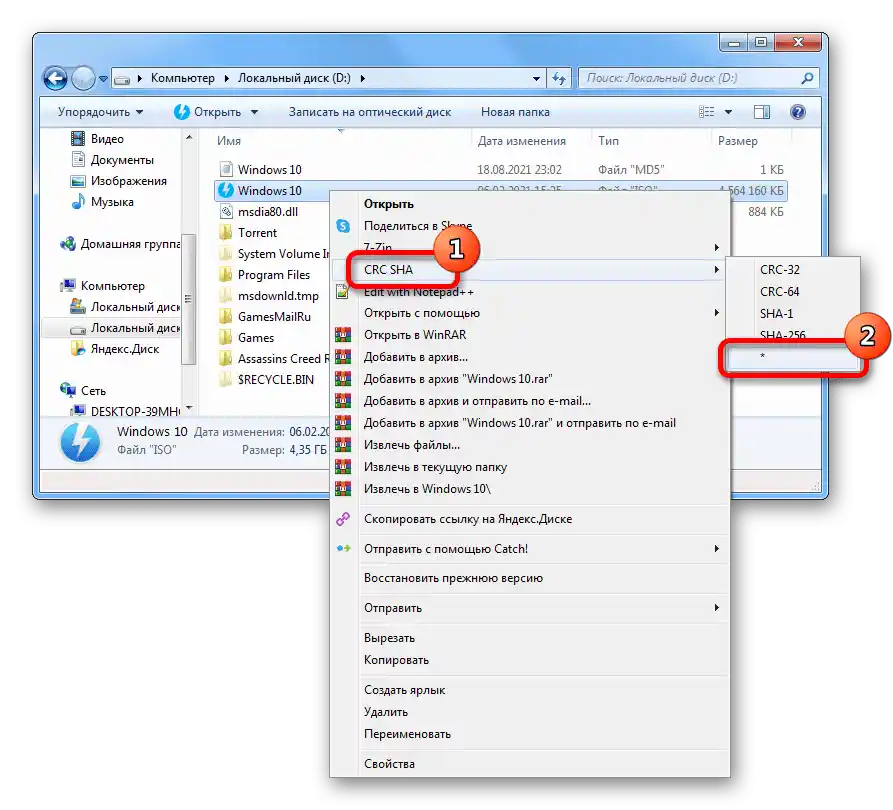Screen dimensions: 893x810
Task: Click the Windows 10 MD5 file icon
Action: 226,169
